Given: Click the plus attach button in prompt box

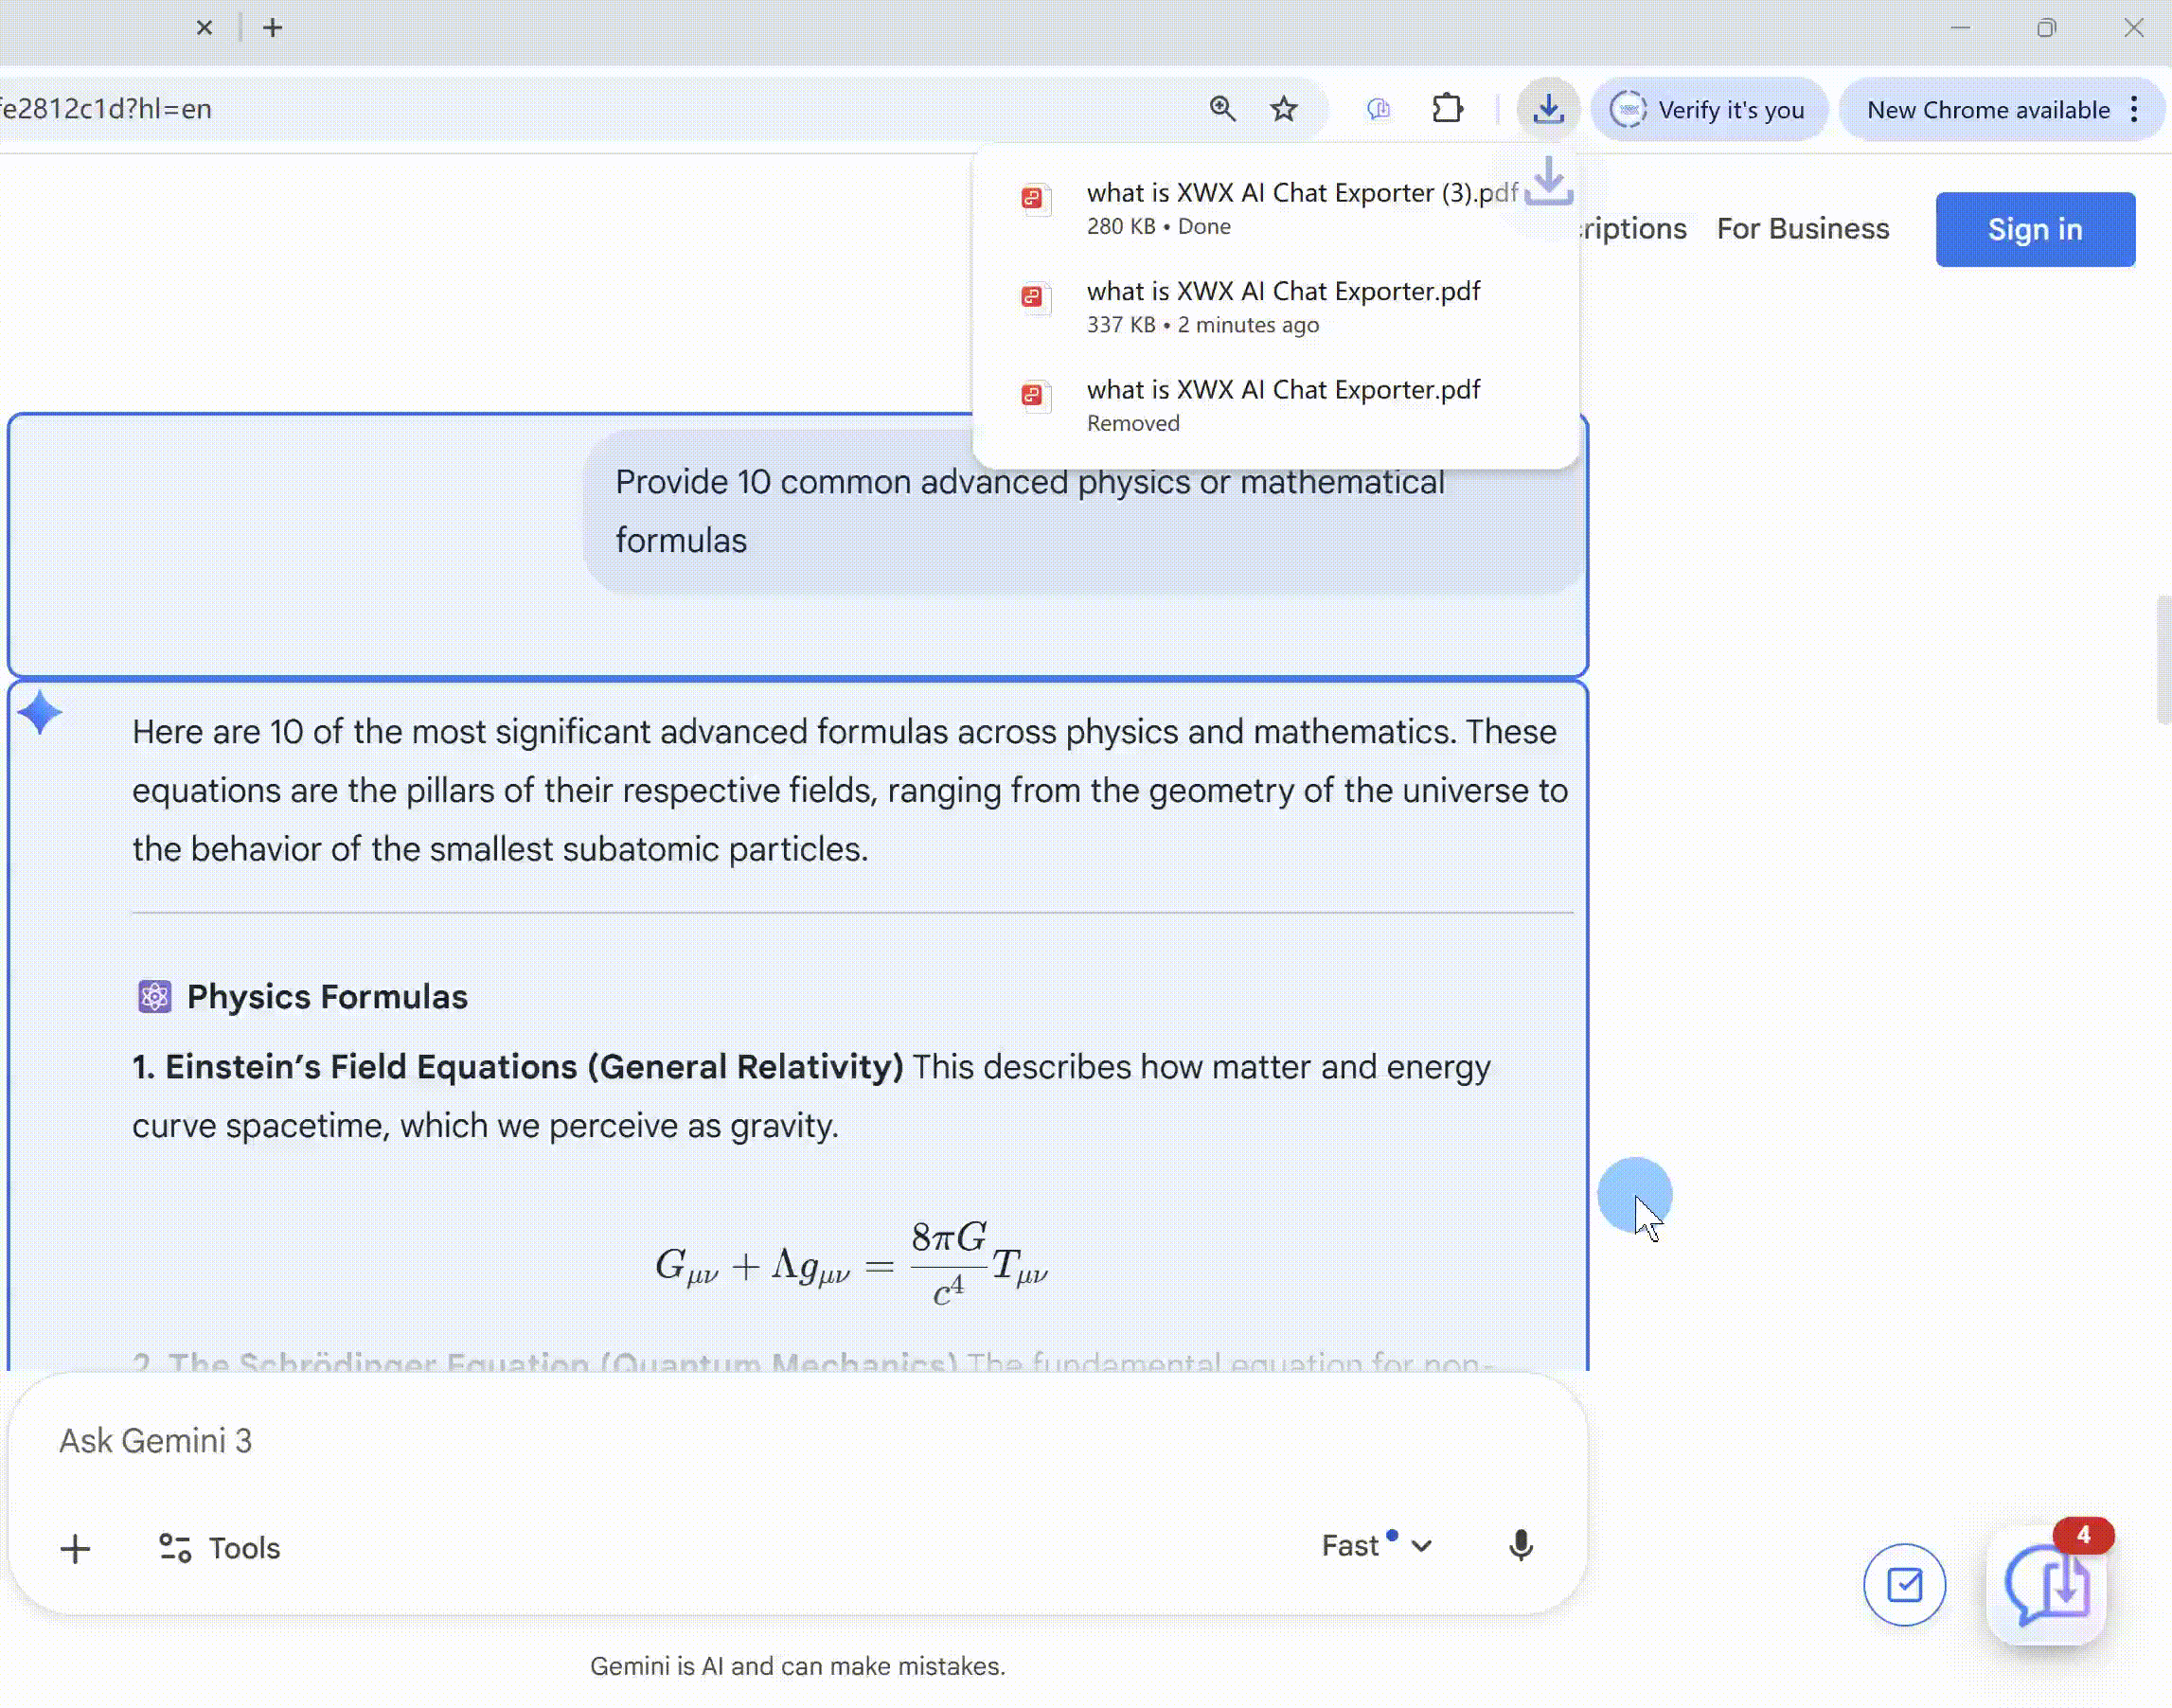Looking at the screenshot, I should coord(75,1549).
